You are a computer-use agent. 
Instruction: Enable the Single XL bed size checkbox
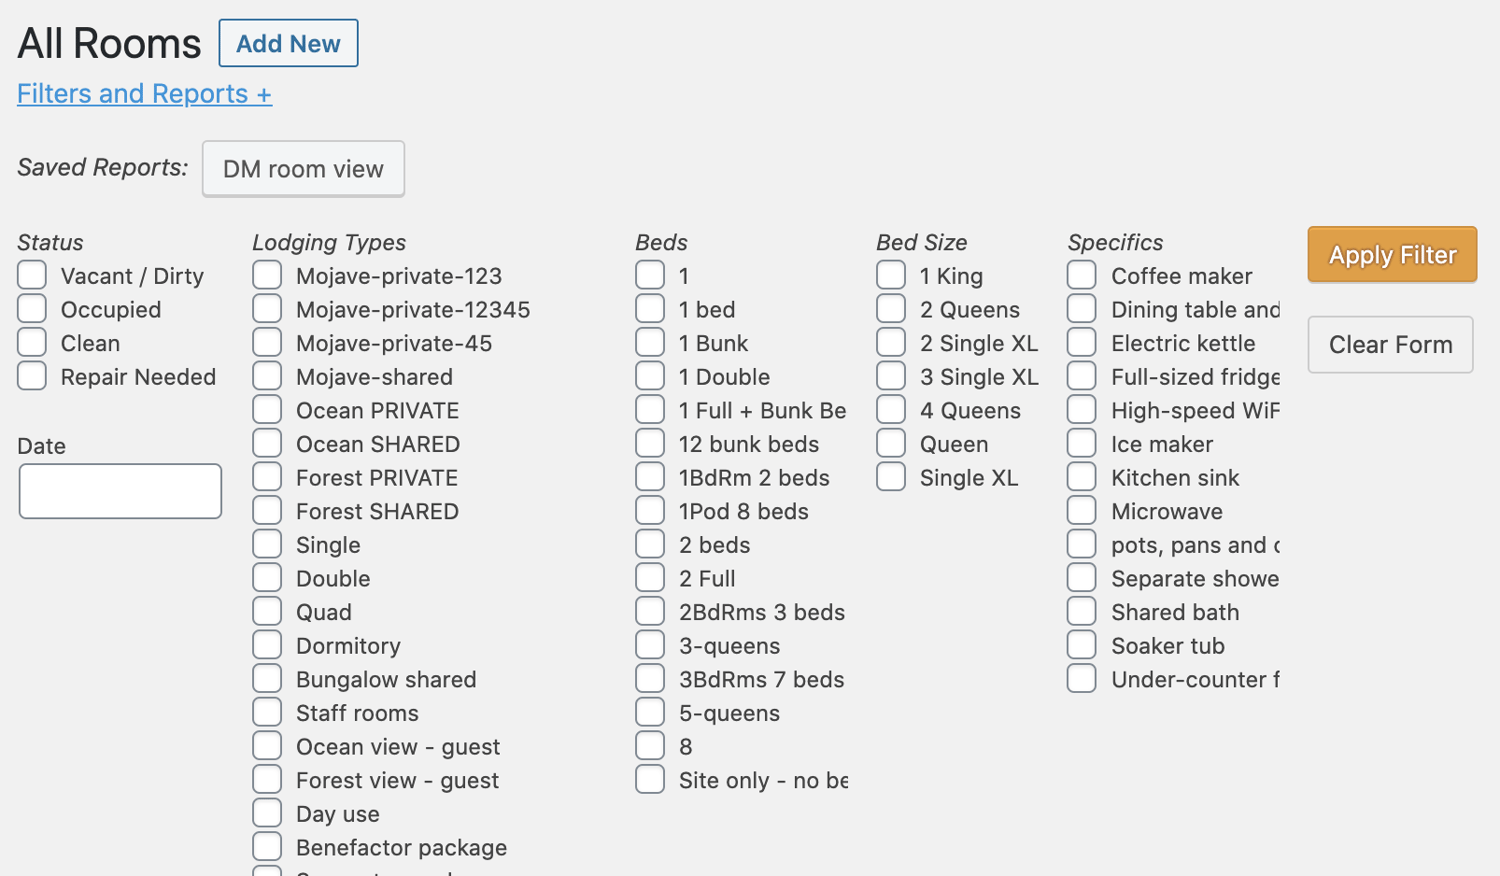coord(891,477)
